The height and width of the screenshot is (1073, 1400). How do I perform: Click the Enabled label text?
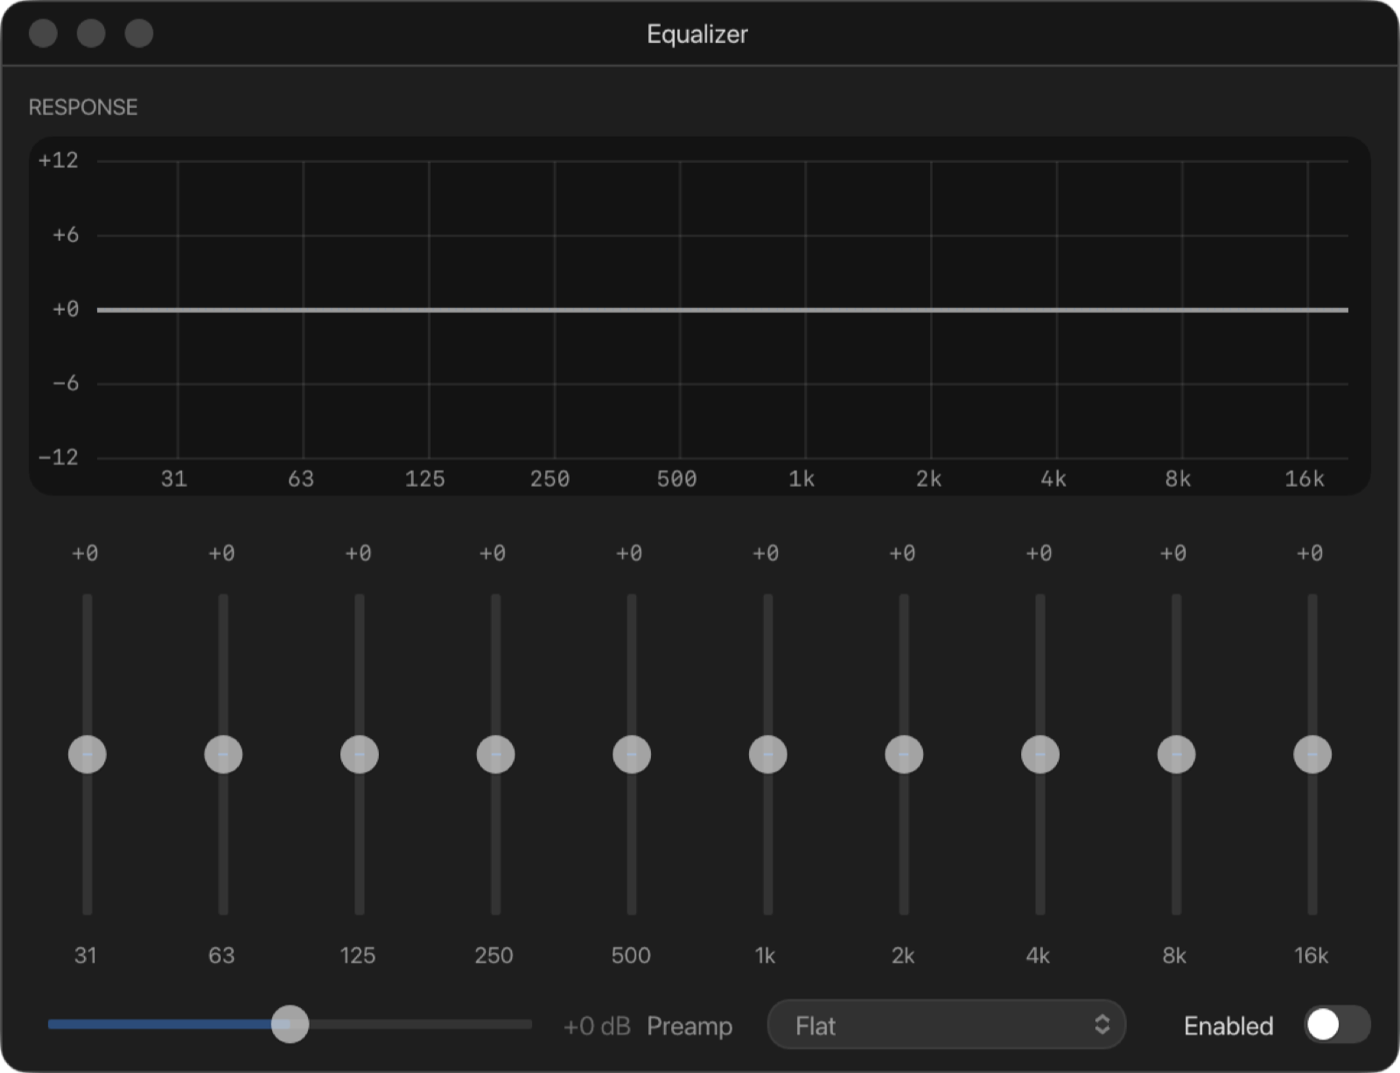(x=1228, y=1026)
